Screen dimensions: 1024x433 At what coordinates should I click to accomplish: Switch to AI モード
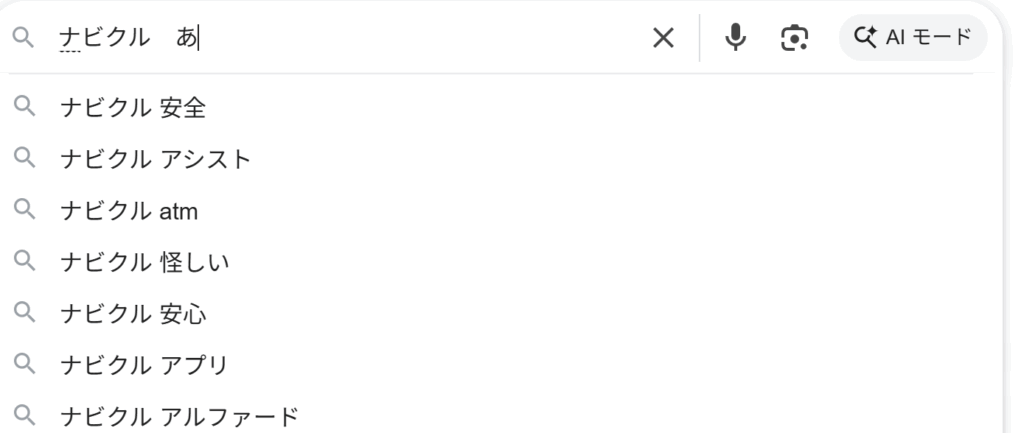[x=913, y=38]
